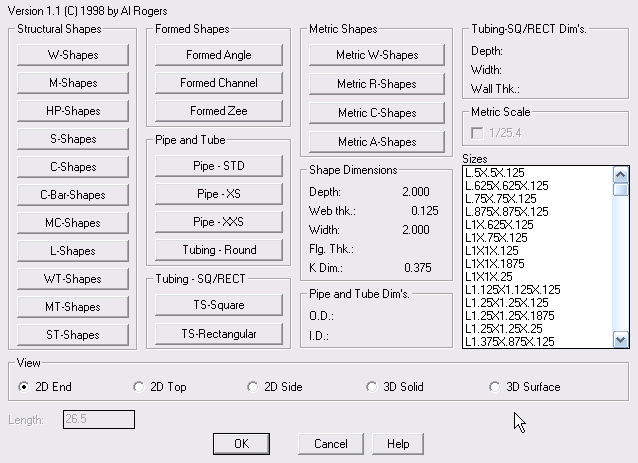The height and width of the screenshot is (463, 638).
Task: Click the Cancel button
Action: (x=331, y=444)
